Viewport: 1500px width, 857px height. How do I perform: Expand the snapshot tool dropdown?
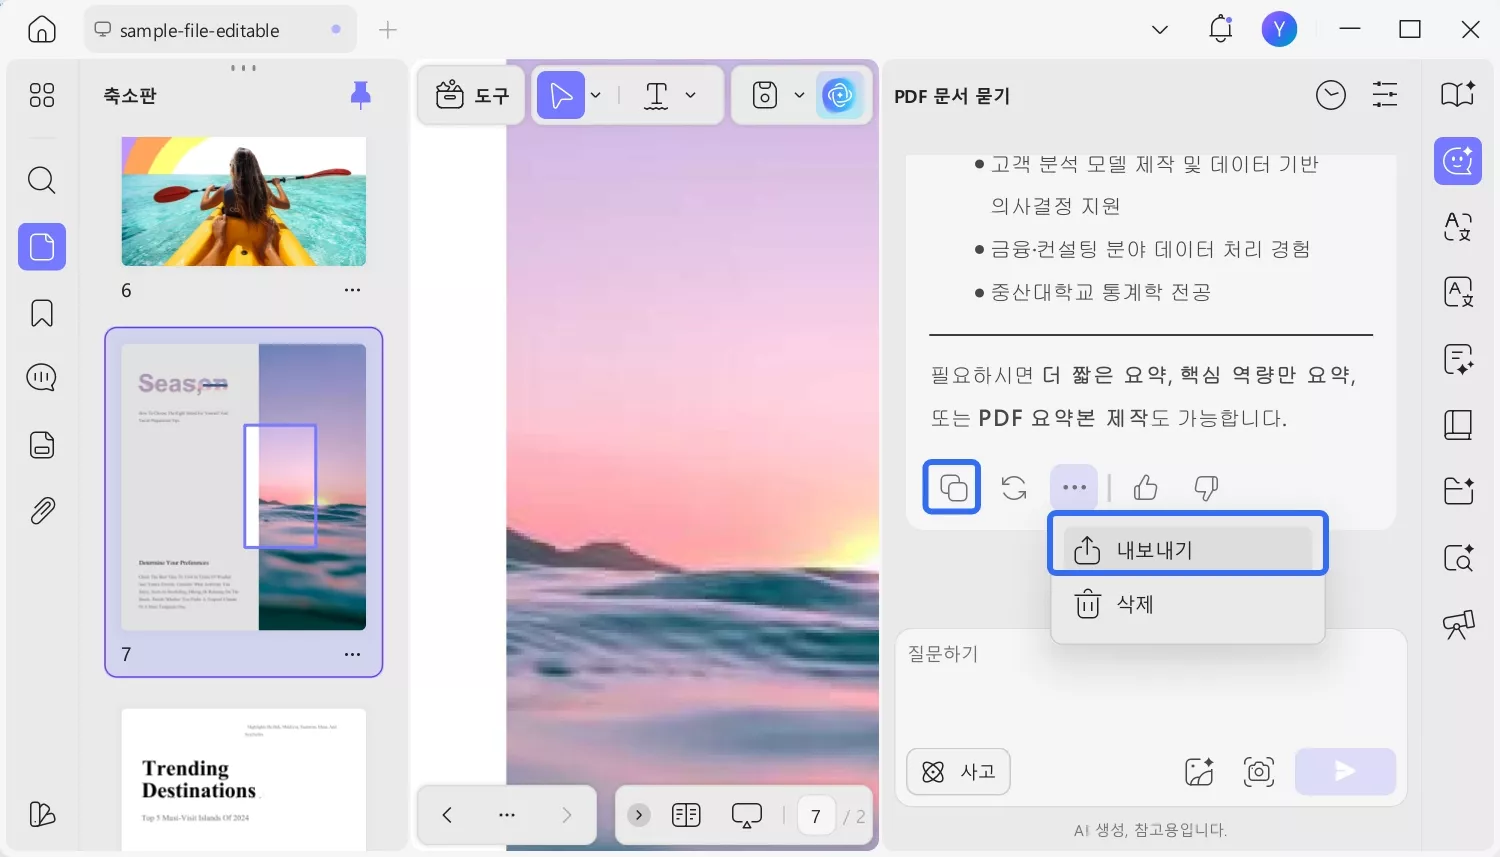[x=799, y=95]
